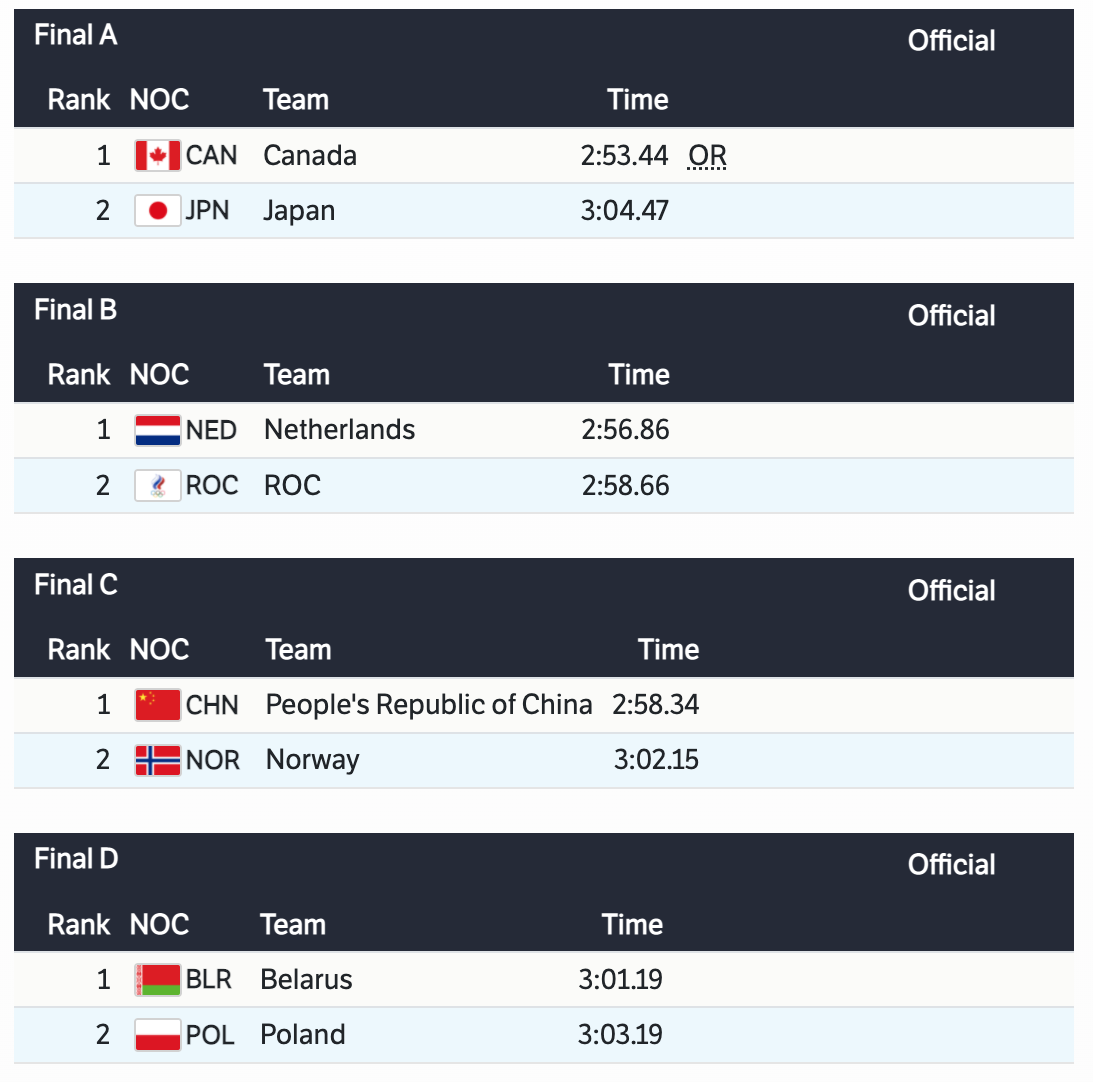The width and height of the screenshot is (1093, 1082).
Task: Open the Canada team link
Action: tap(310, 156)
